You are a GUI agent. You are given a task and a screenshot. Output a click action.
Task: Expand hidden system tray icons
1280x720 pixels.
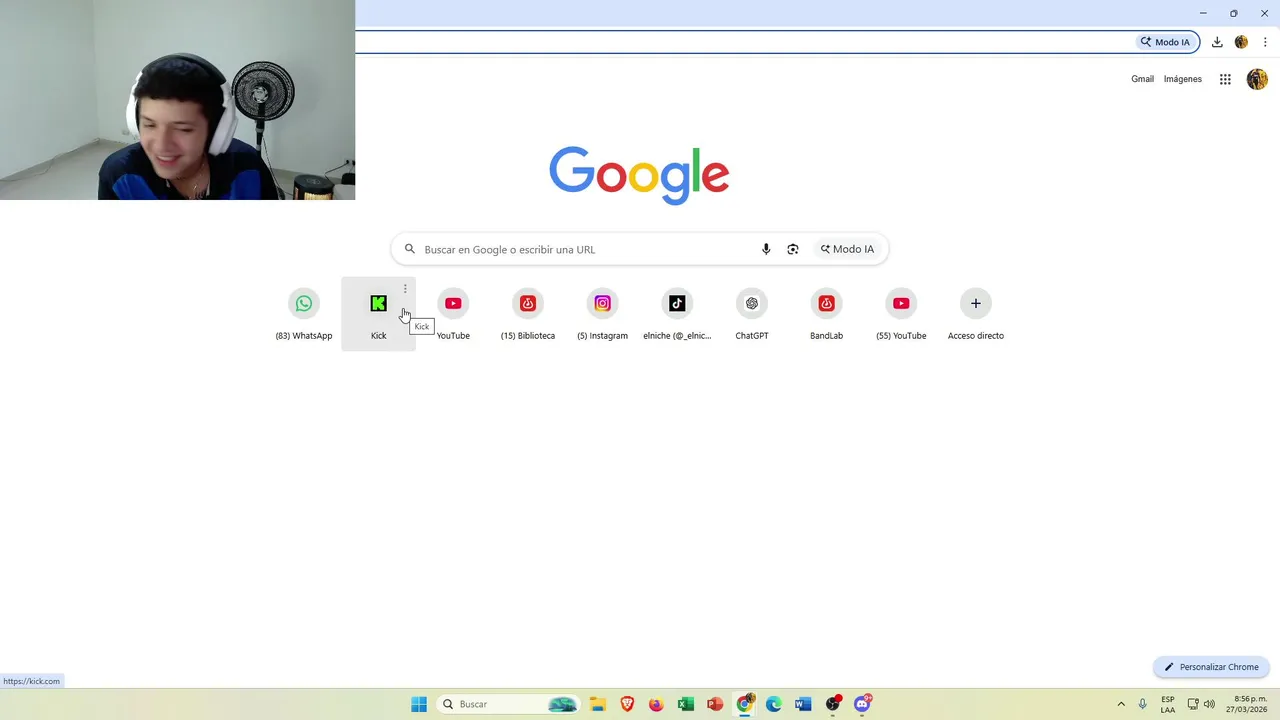click(x=1121, y=704)
